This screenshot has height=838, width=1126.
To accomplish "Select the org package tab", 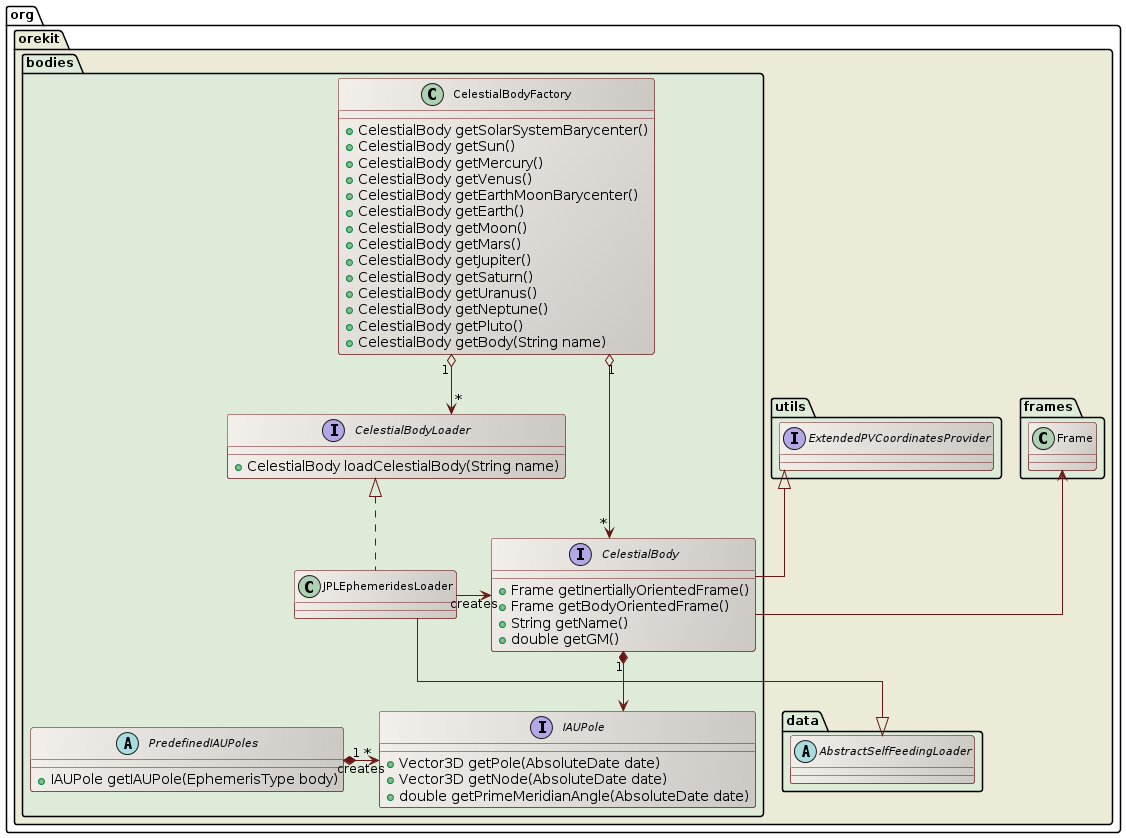I will (x=22, y=15).
